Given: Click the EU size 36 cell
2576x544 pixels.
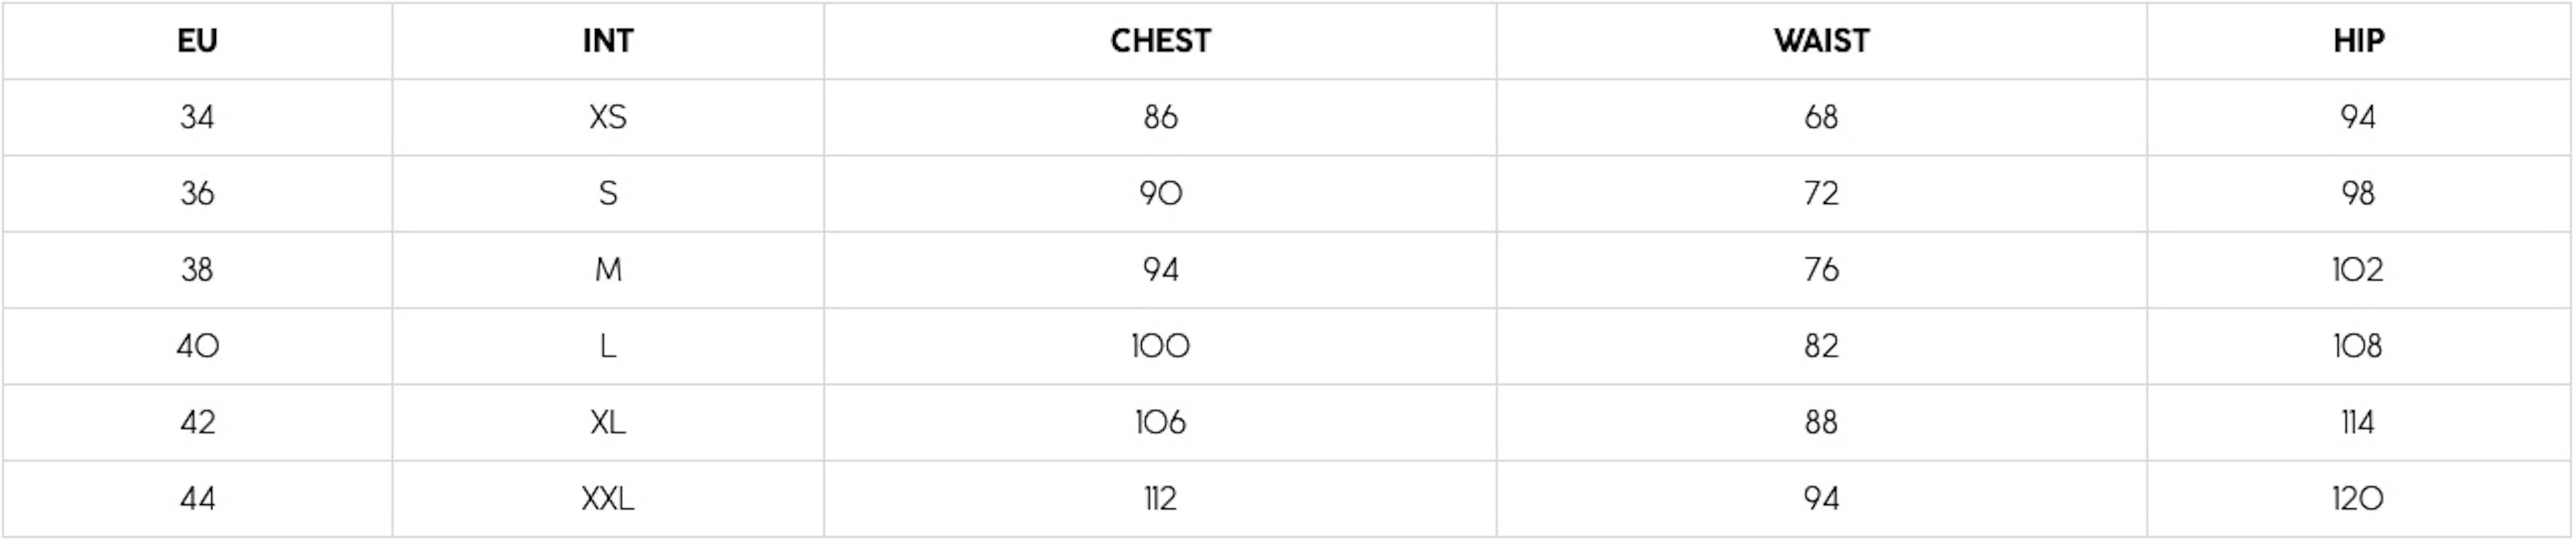Looking at the screenshot, I should click(197, 193).
